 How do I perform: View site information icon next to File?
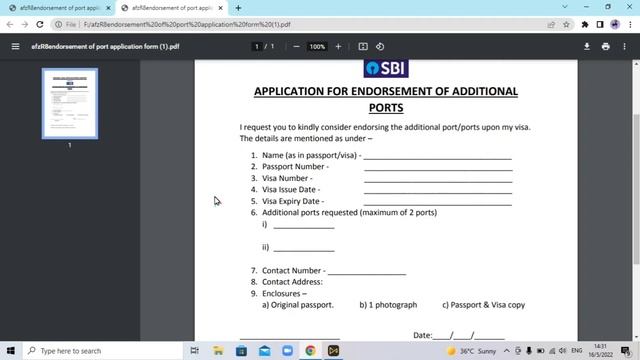[x=58, y=24]
